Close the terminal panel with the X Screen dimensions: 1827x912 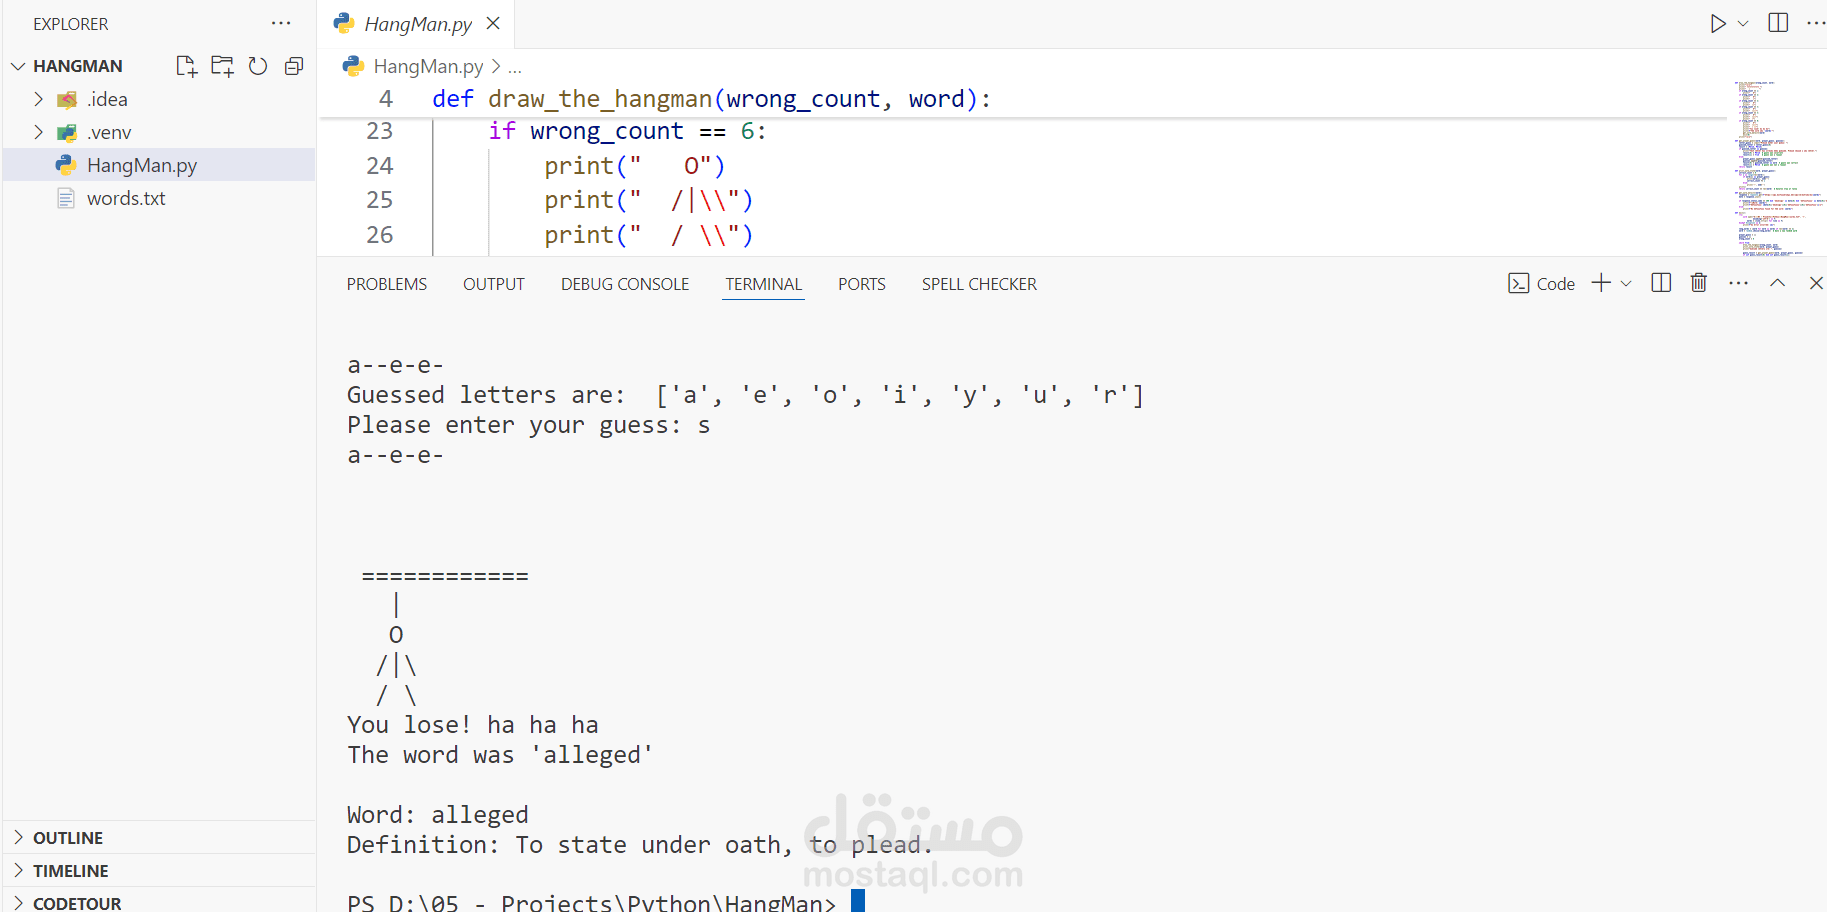[x=1815, y=283]
